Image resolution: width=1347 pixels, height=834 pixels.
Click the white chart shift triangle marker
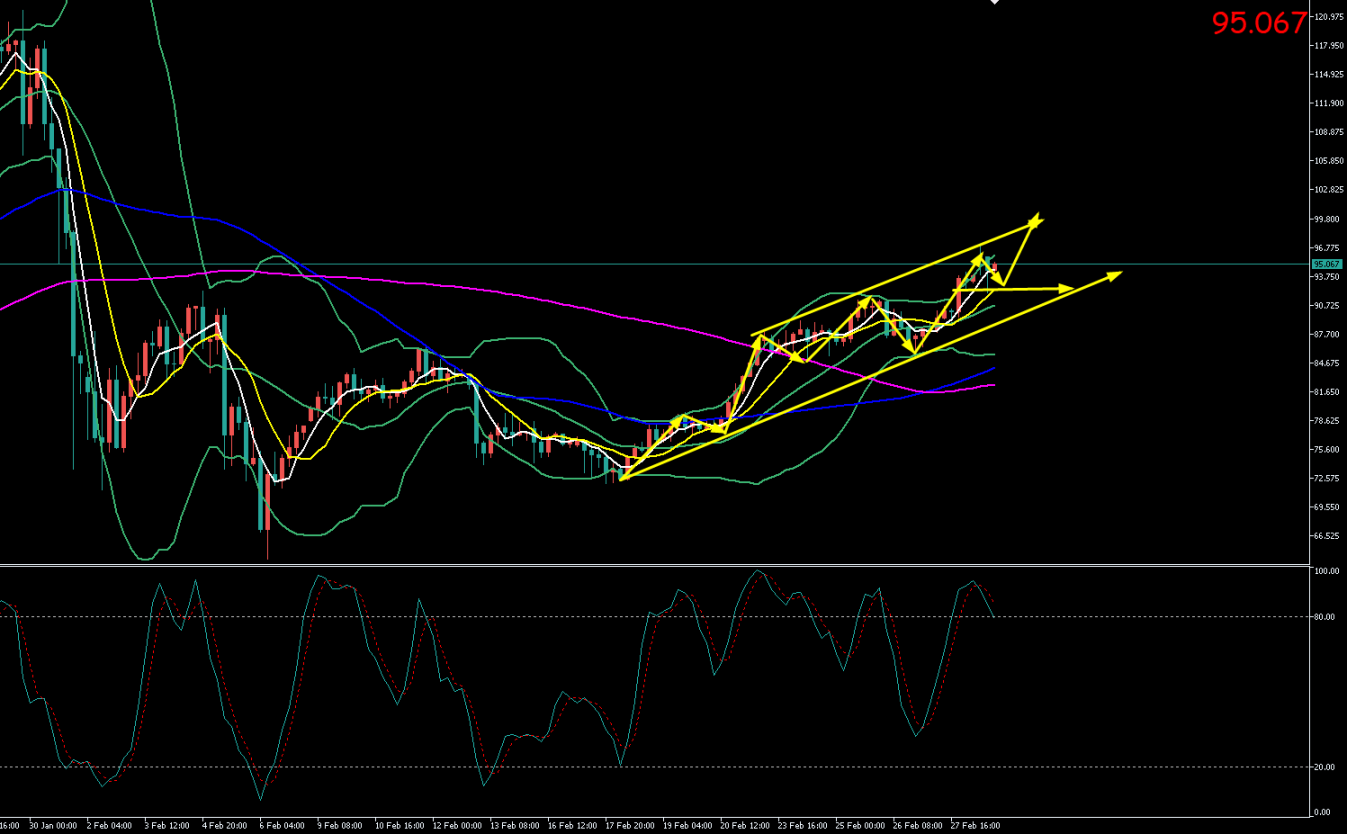[x=995, y=3]
